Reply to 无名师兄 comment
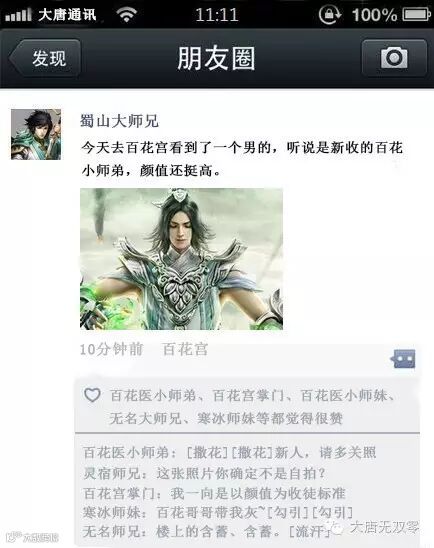The width and height of the screenshot is (434, 548). 207,532
